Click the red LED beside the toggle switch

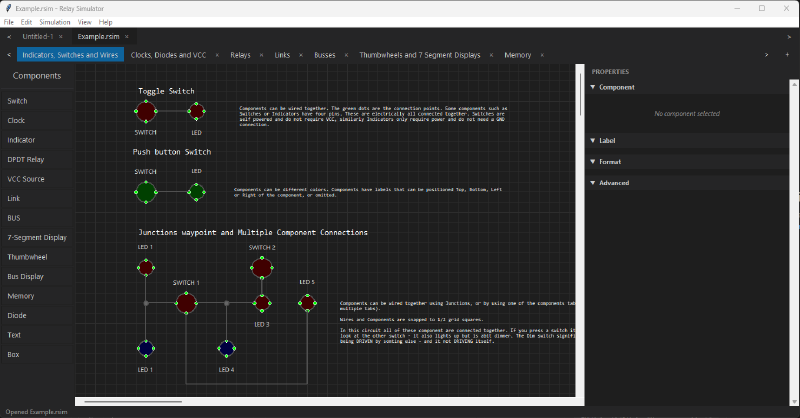tap(197, 111)
